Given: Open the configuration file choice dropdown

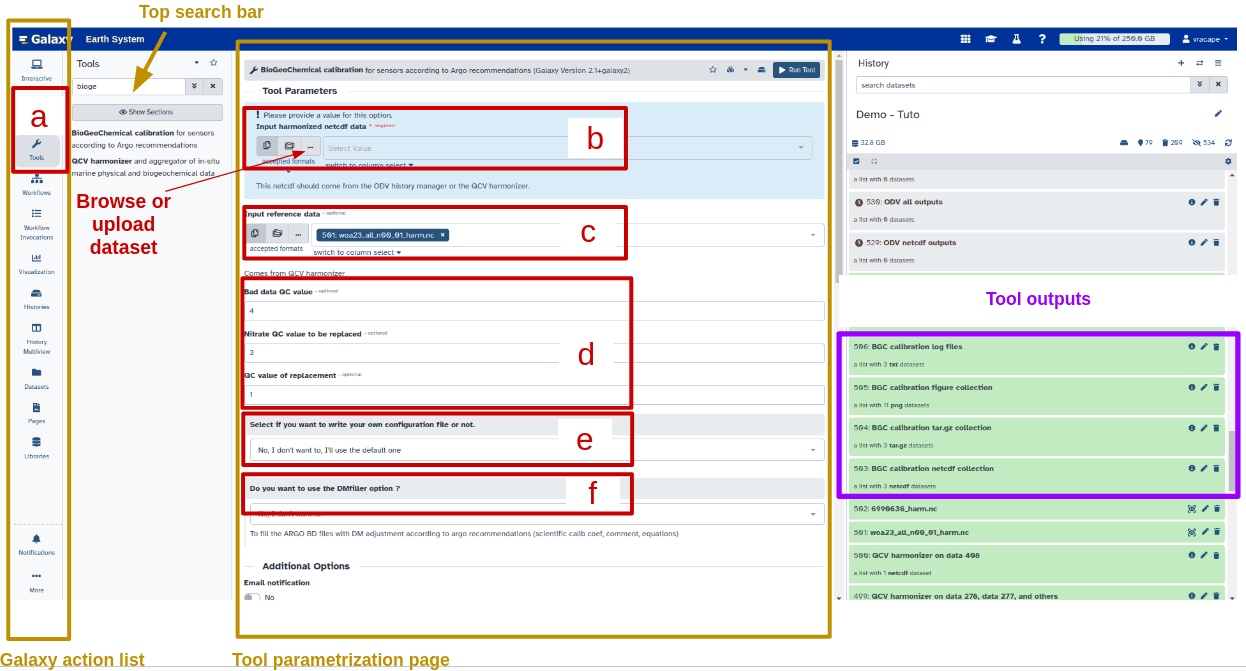Looking at the screenshot, I should point(536,450).
